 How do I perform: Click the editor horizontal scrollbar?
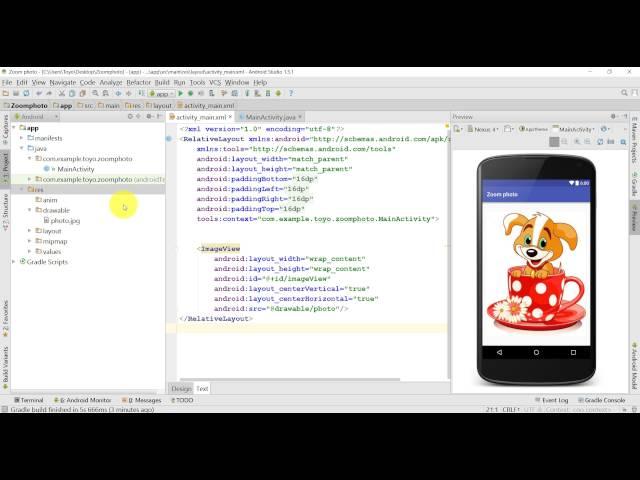(x=290, y=380)
